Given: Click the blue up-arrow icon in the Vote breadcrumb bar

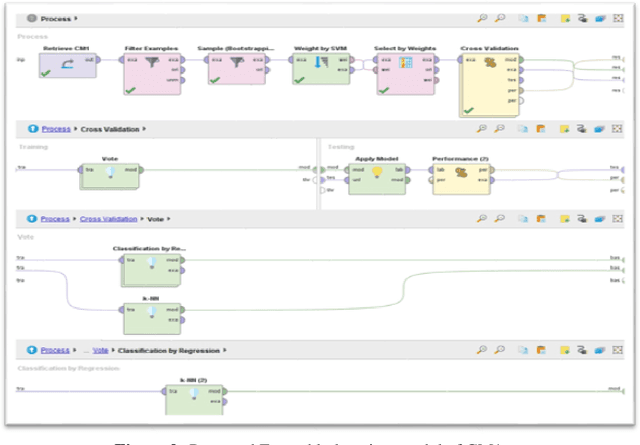Looking at the screenshot, I should tap(32, 218).
